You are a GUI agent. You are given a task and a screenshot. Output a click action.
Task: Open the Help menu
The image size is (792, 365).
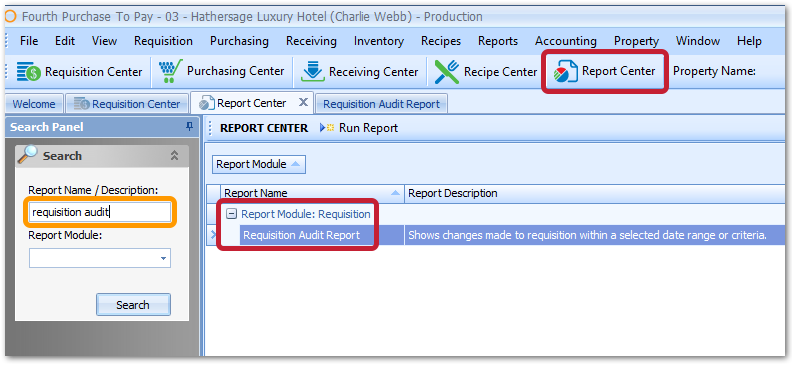(749, 41)
